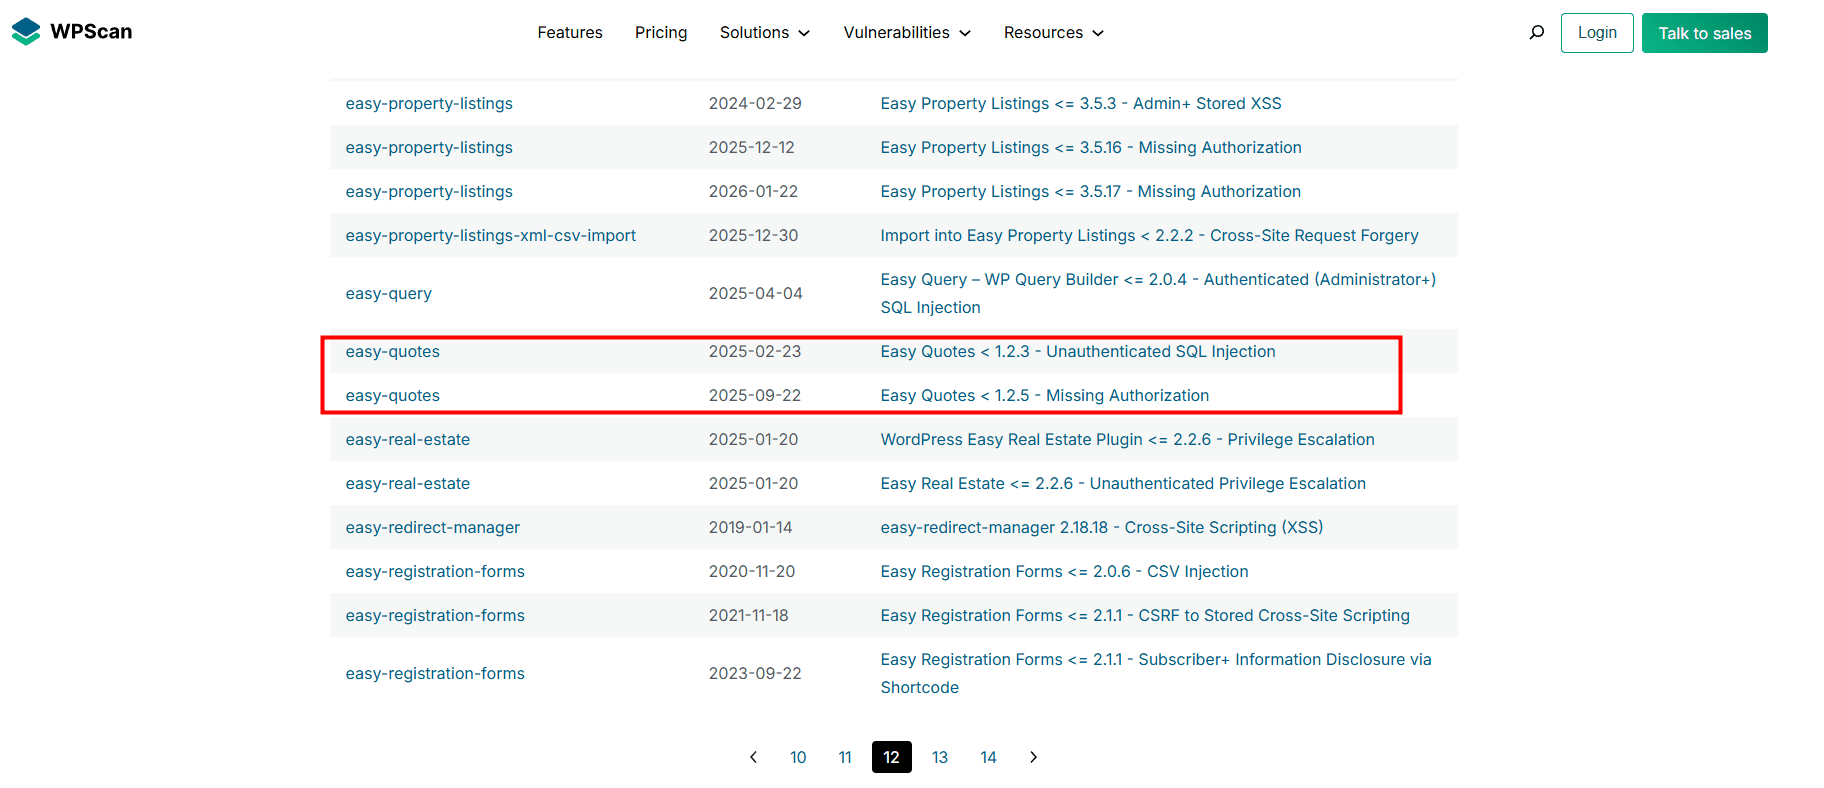Open Easy Quotes Missing Authorization entry
Screen dimensions: 1824x788
(x=1044, y=396)
